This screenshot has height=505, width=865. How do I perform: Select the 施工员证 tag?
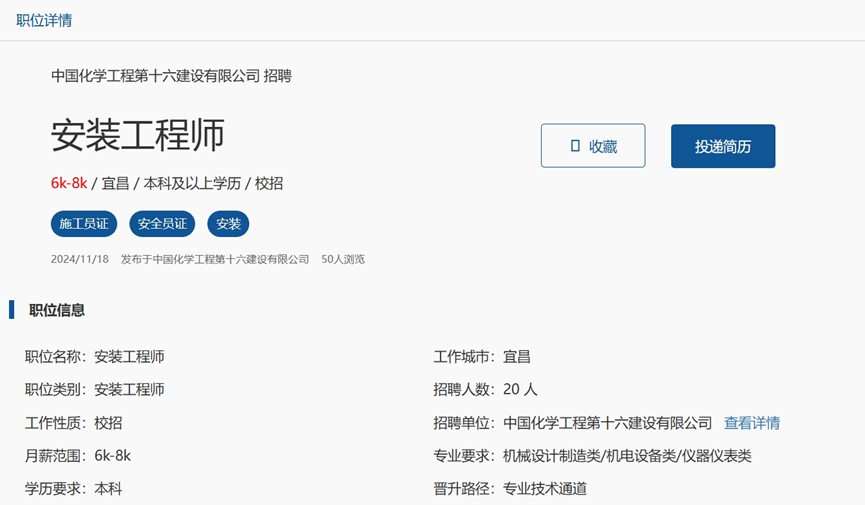click(84, 224)
